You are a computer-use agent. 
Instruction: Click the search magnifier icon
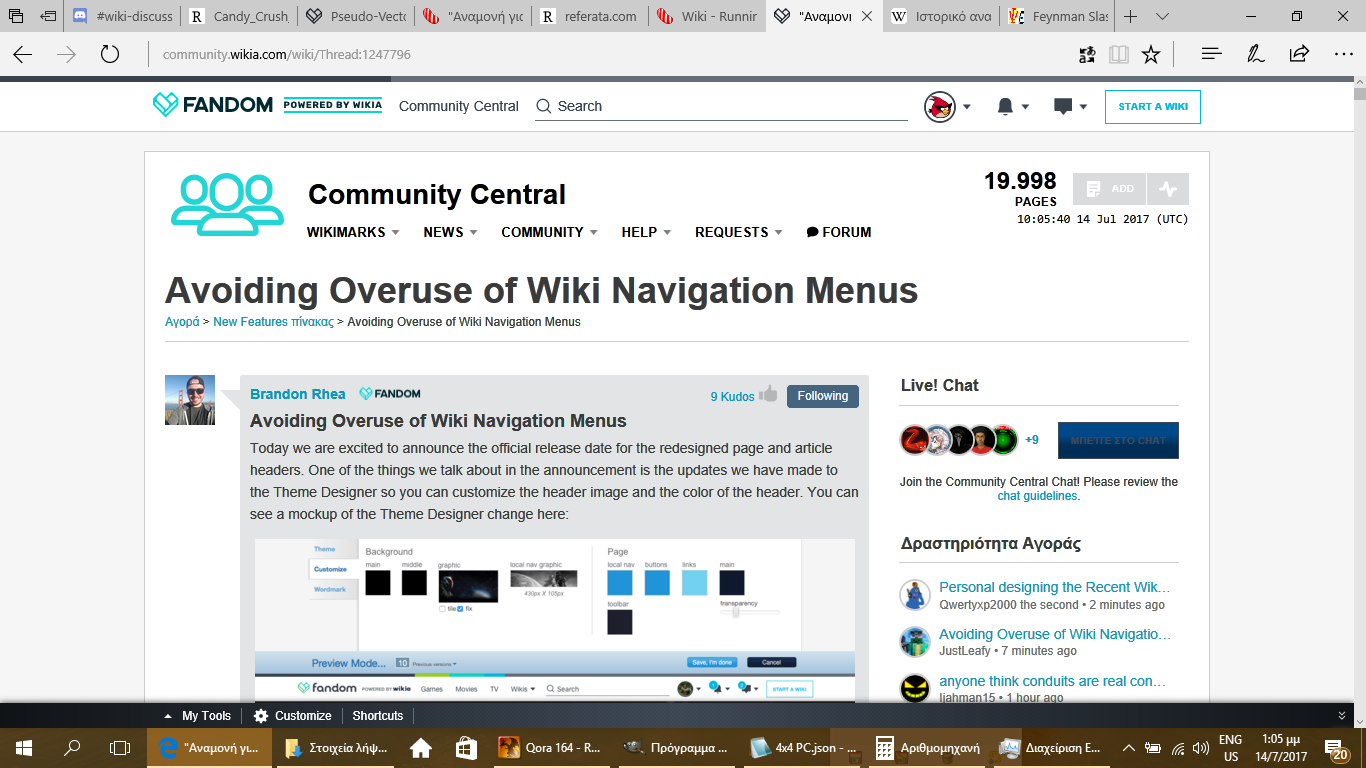(x=544, y=106)
